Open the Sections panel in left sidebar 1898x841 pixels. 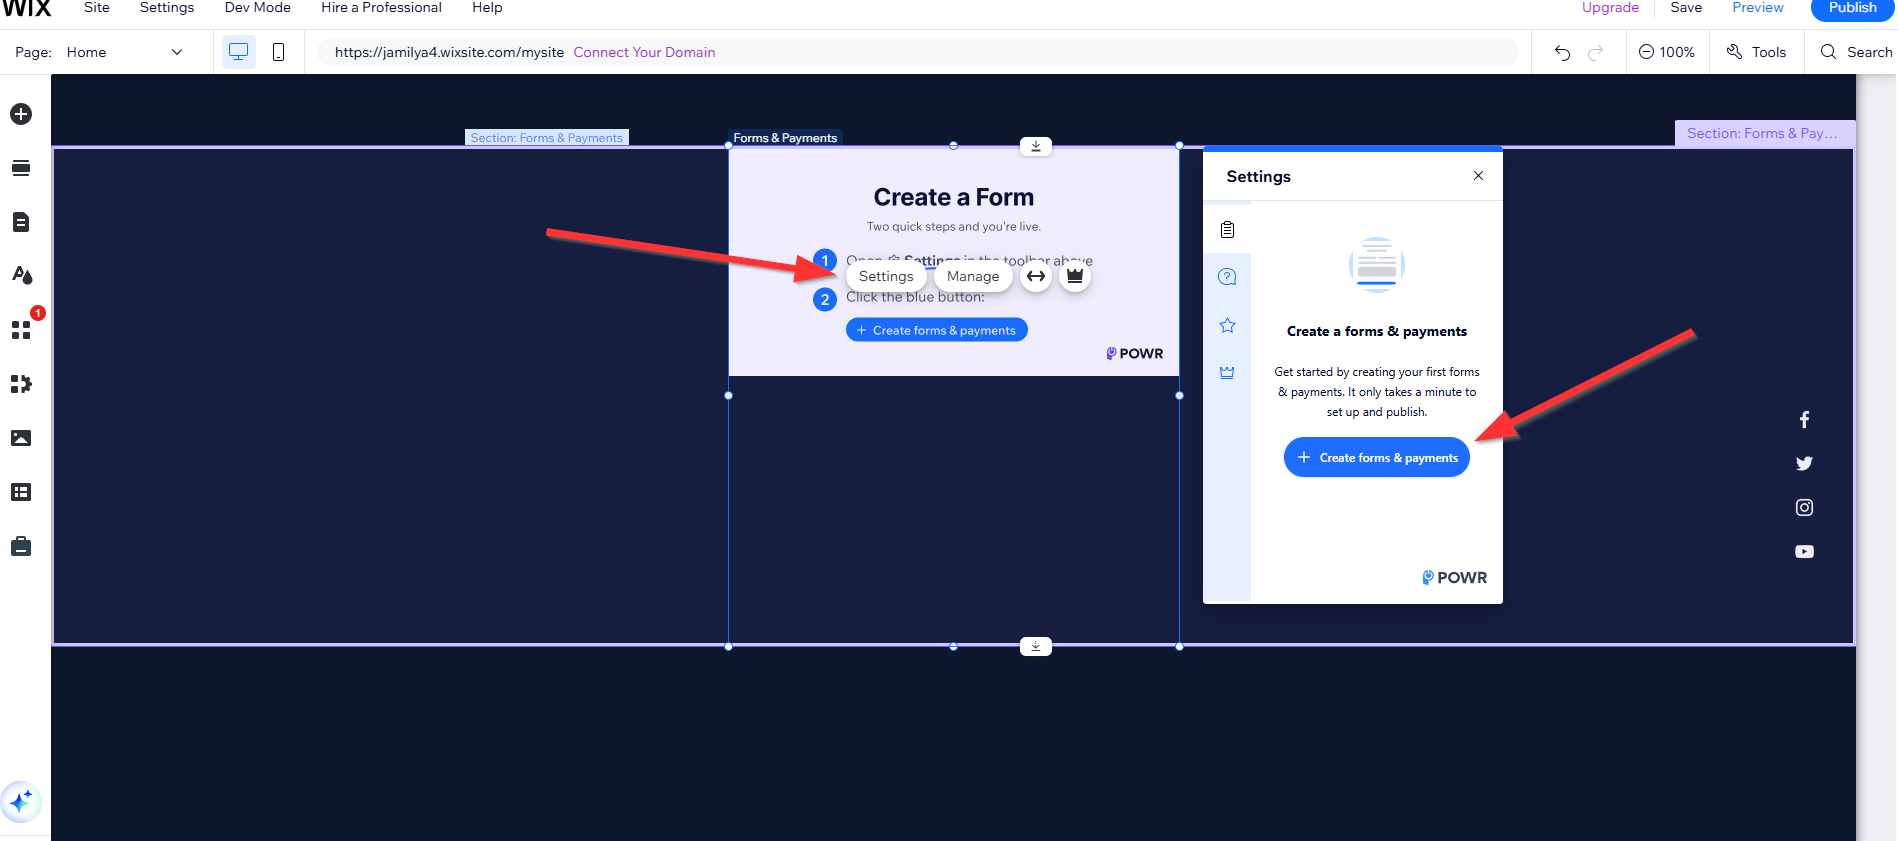pyautogui.click(x=21, y=168)
